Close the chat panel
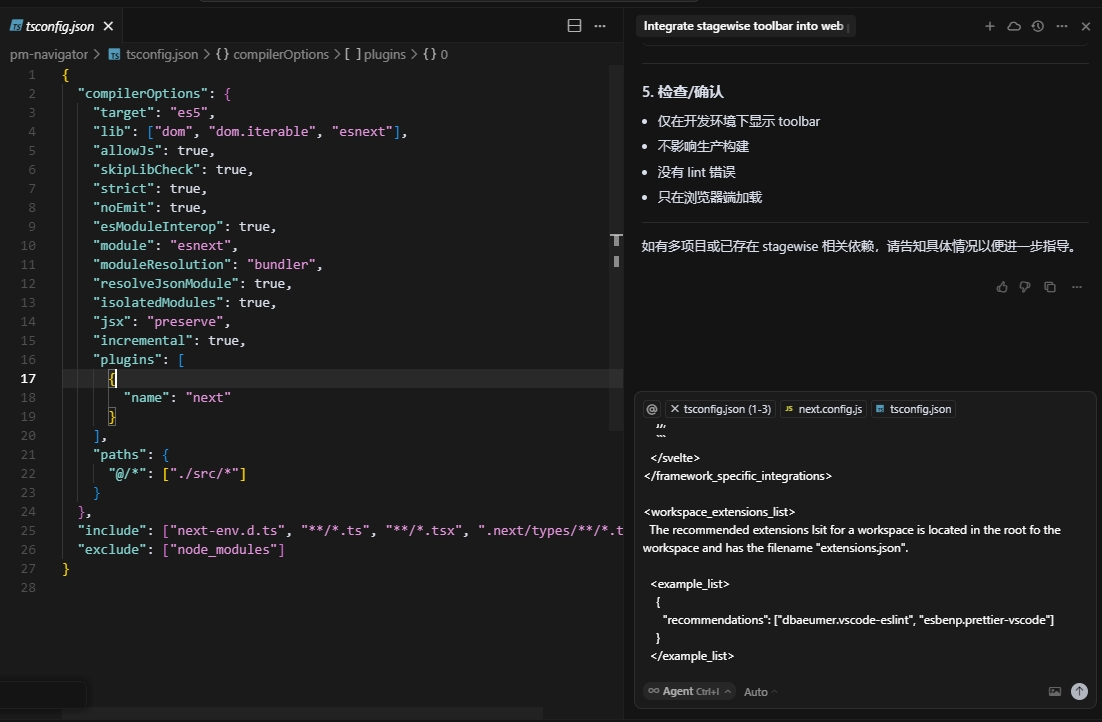Screen dimensions: 1102x722 coord(1085,26)
